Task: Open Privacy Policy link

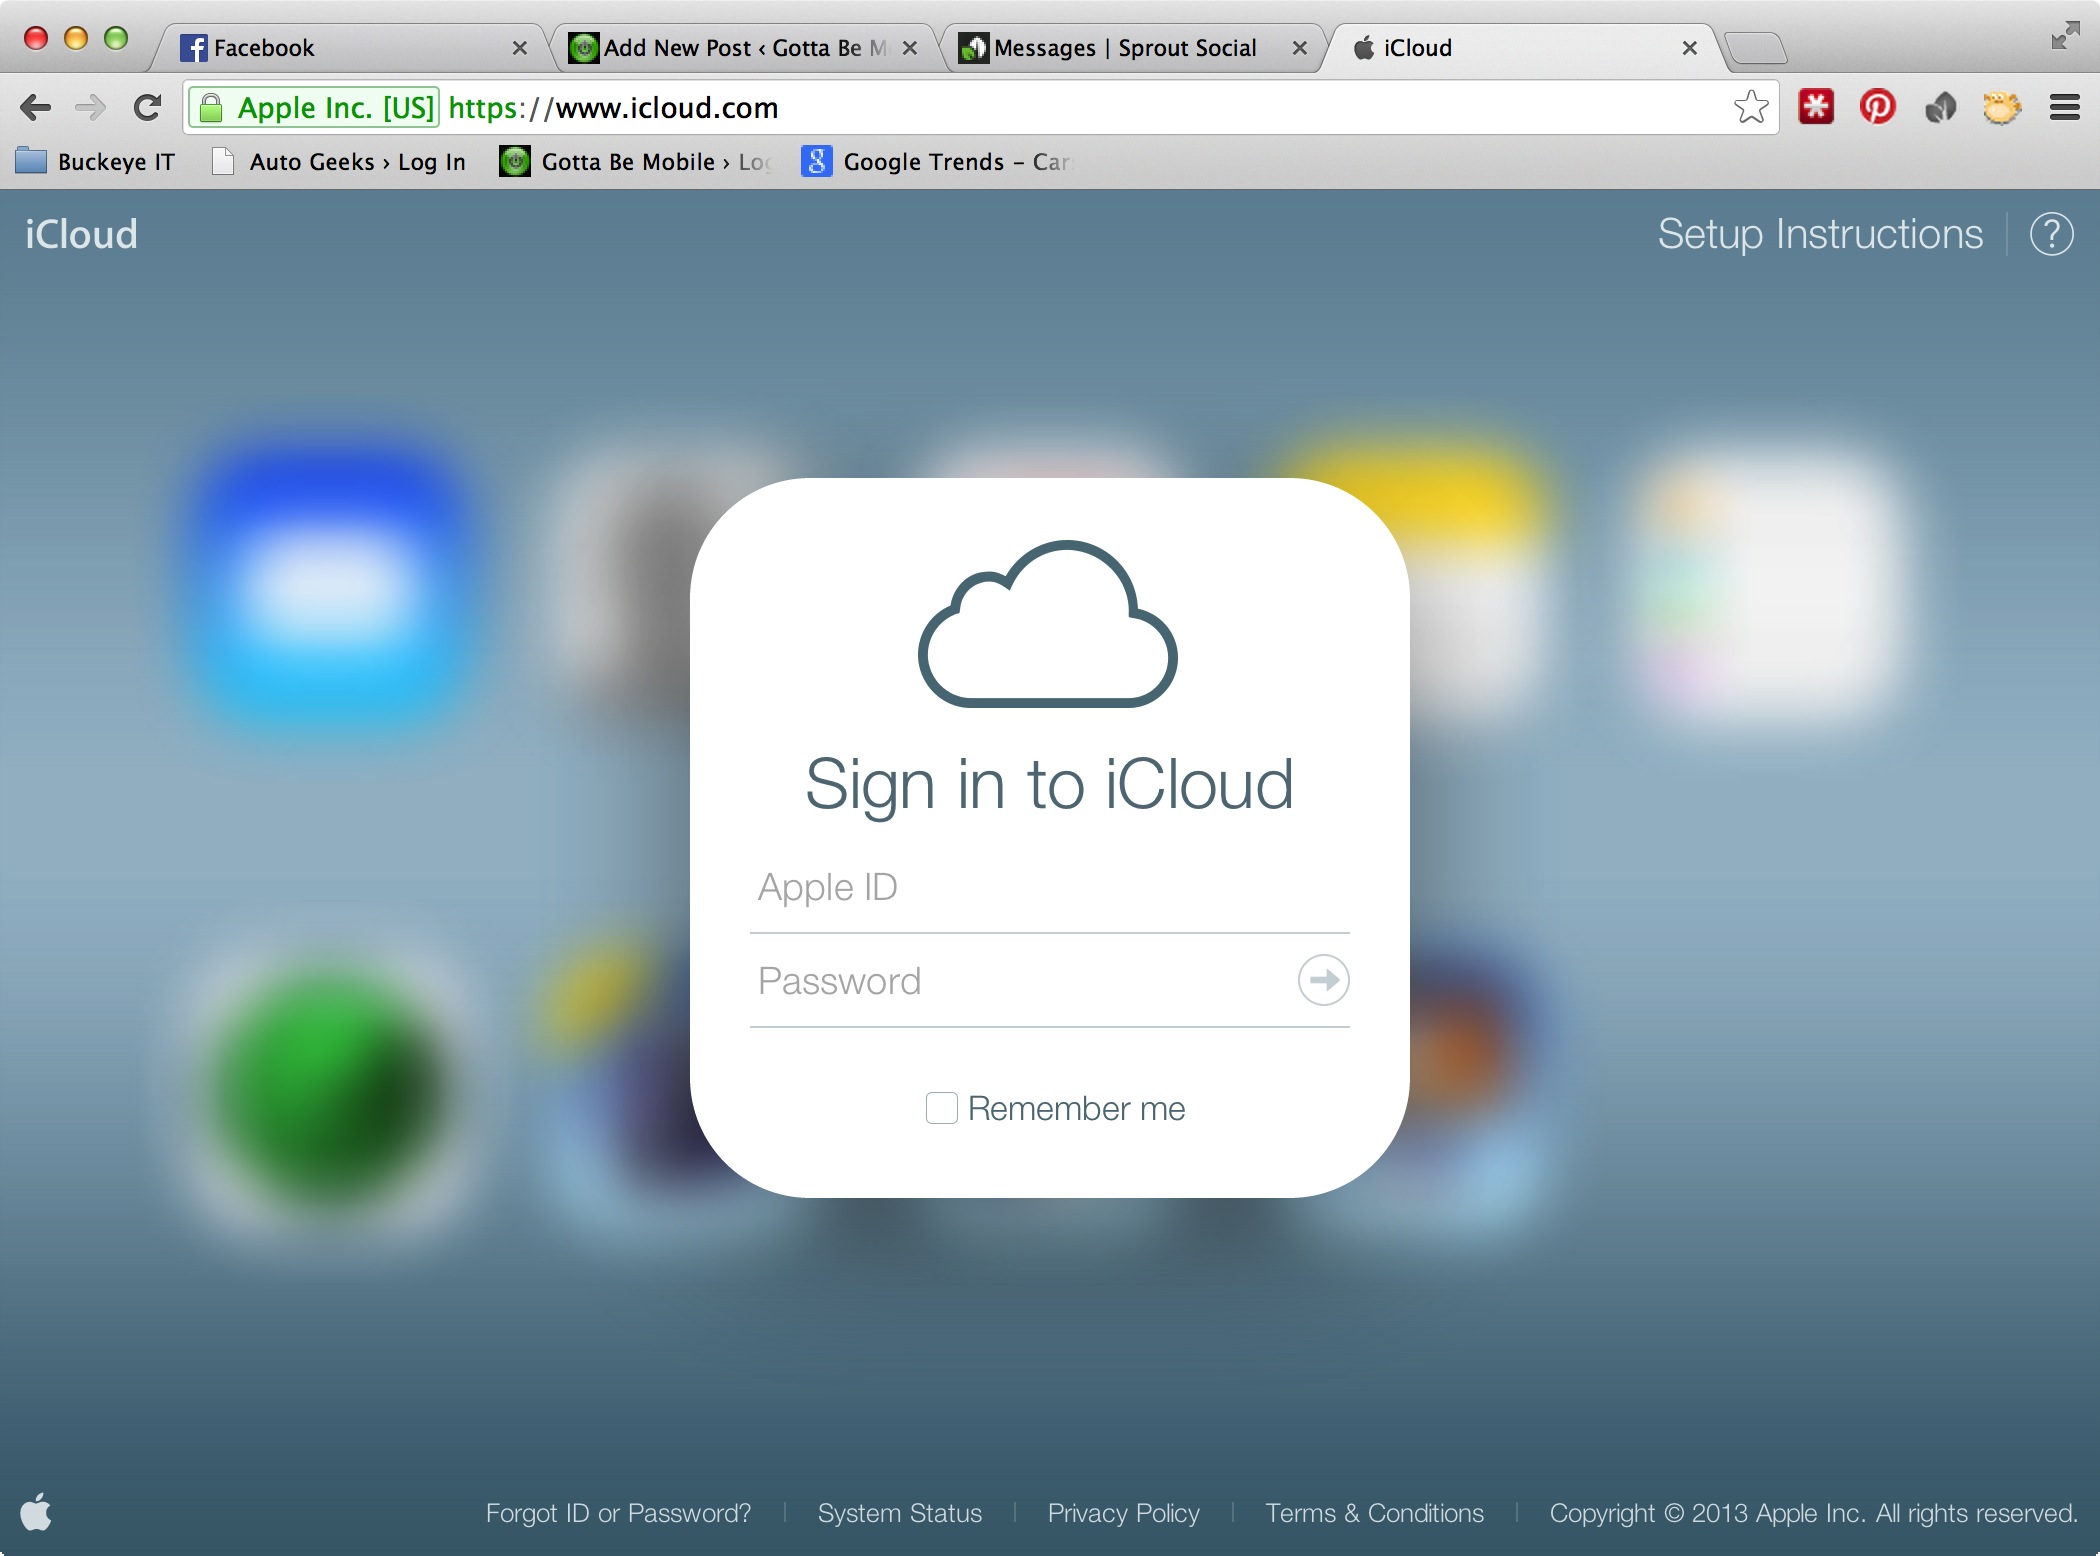Action: [1124, 1513]
